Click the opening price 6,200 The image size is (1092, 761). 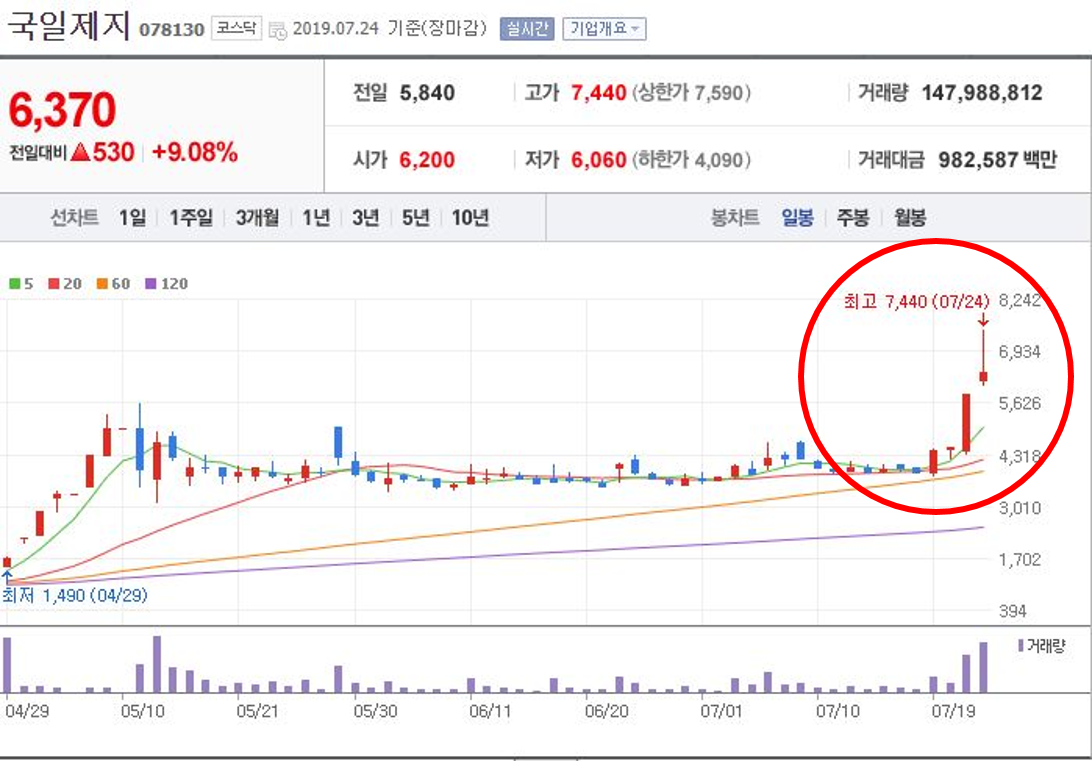pos(427,160)
